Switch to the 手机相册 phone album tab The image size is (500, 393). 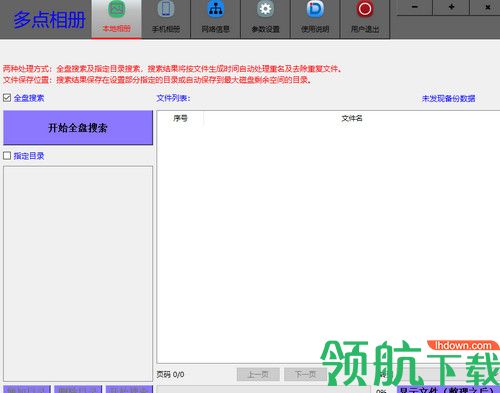click(x=166, y=19)
